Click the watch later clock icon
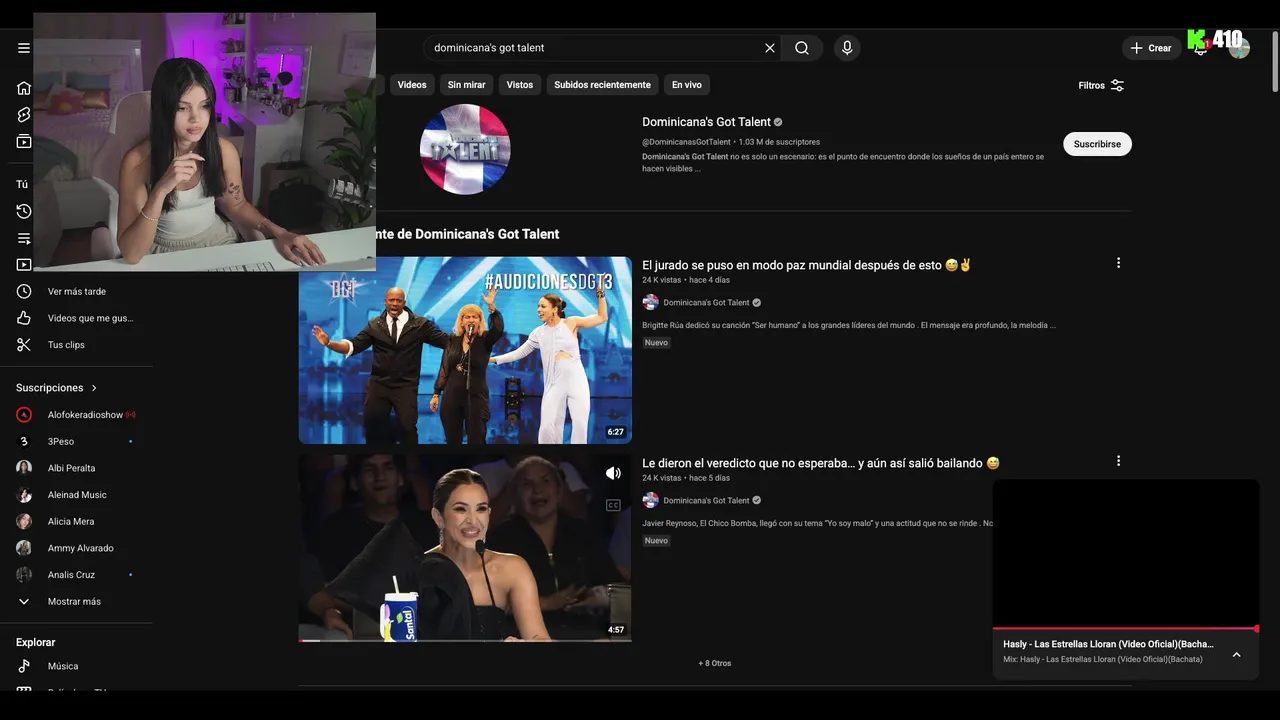 (x=24, y=291)
